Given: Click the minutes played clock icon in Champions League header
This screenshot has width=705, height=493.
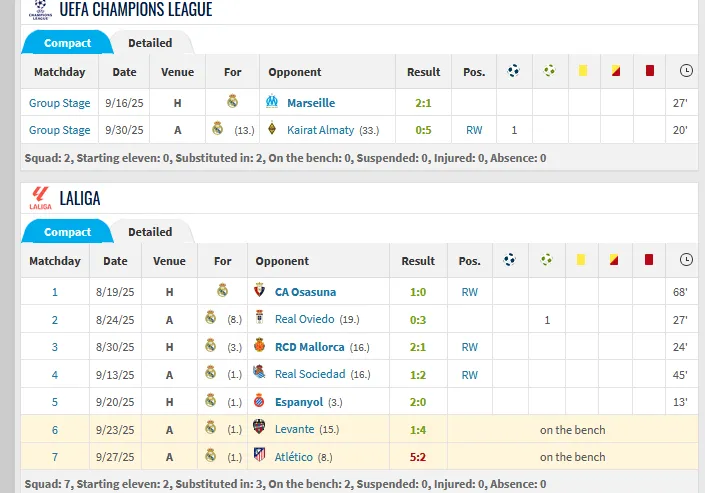Looking at the screenshot, I should coord(686,71).
